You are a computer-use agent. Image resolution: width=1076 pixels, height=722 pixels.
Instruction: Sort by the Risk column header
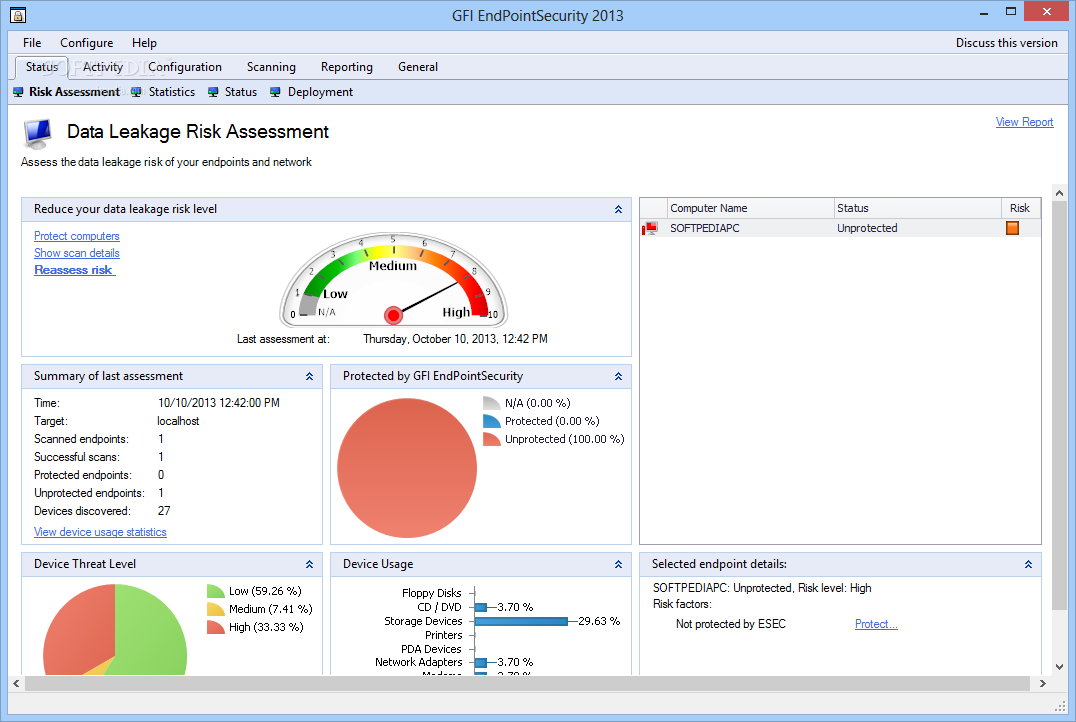1020,208
